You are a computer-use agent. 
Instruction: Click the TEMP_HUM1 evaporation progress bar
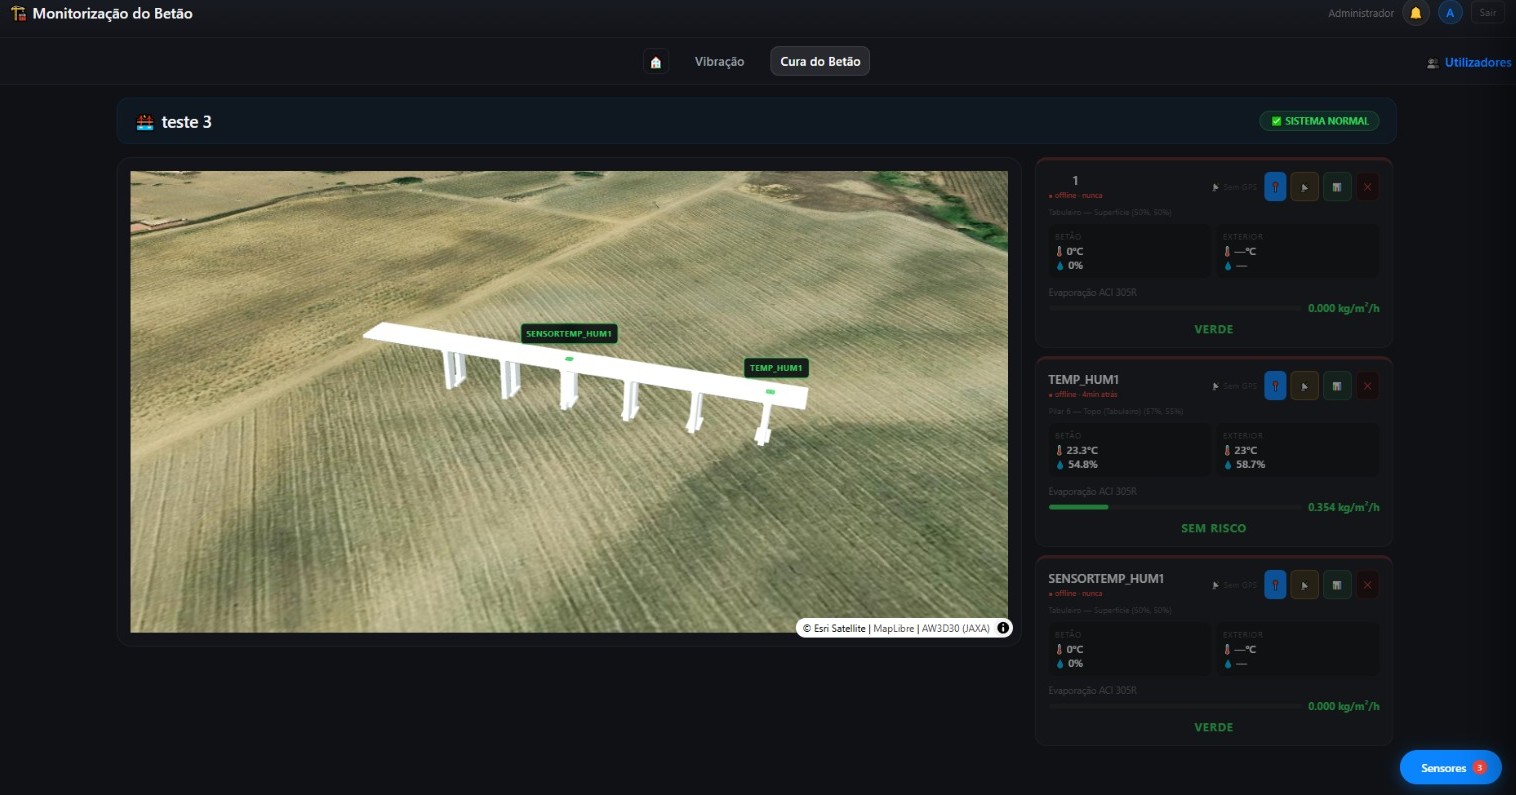click(1173, 507)
